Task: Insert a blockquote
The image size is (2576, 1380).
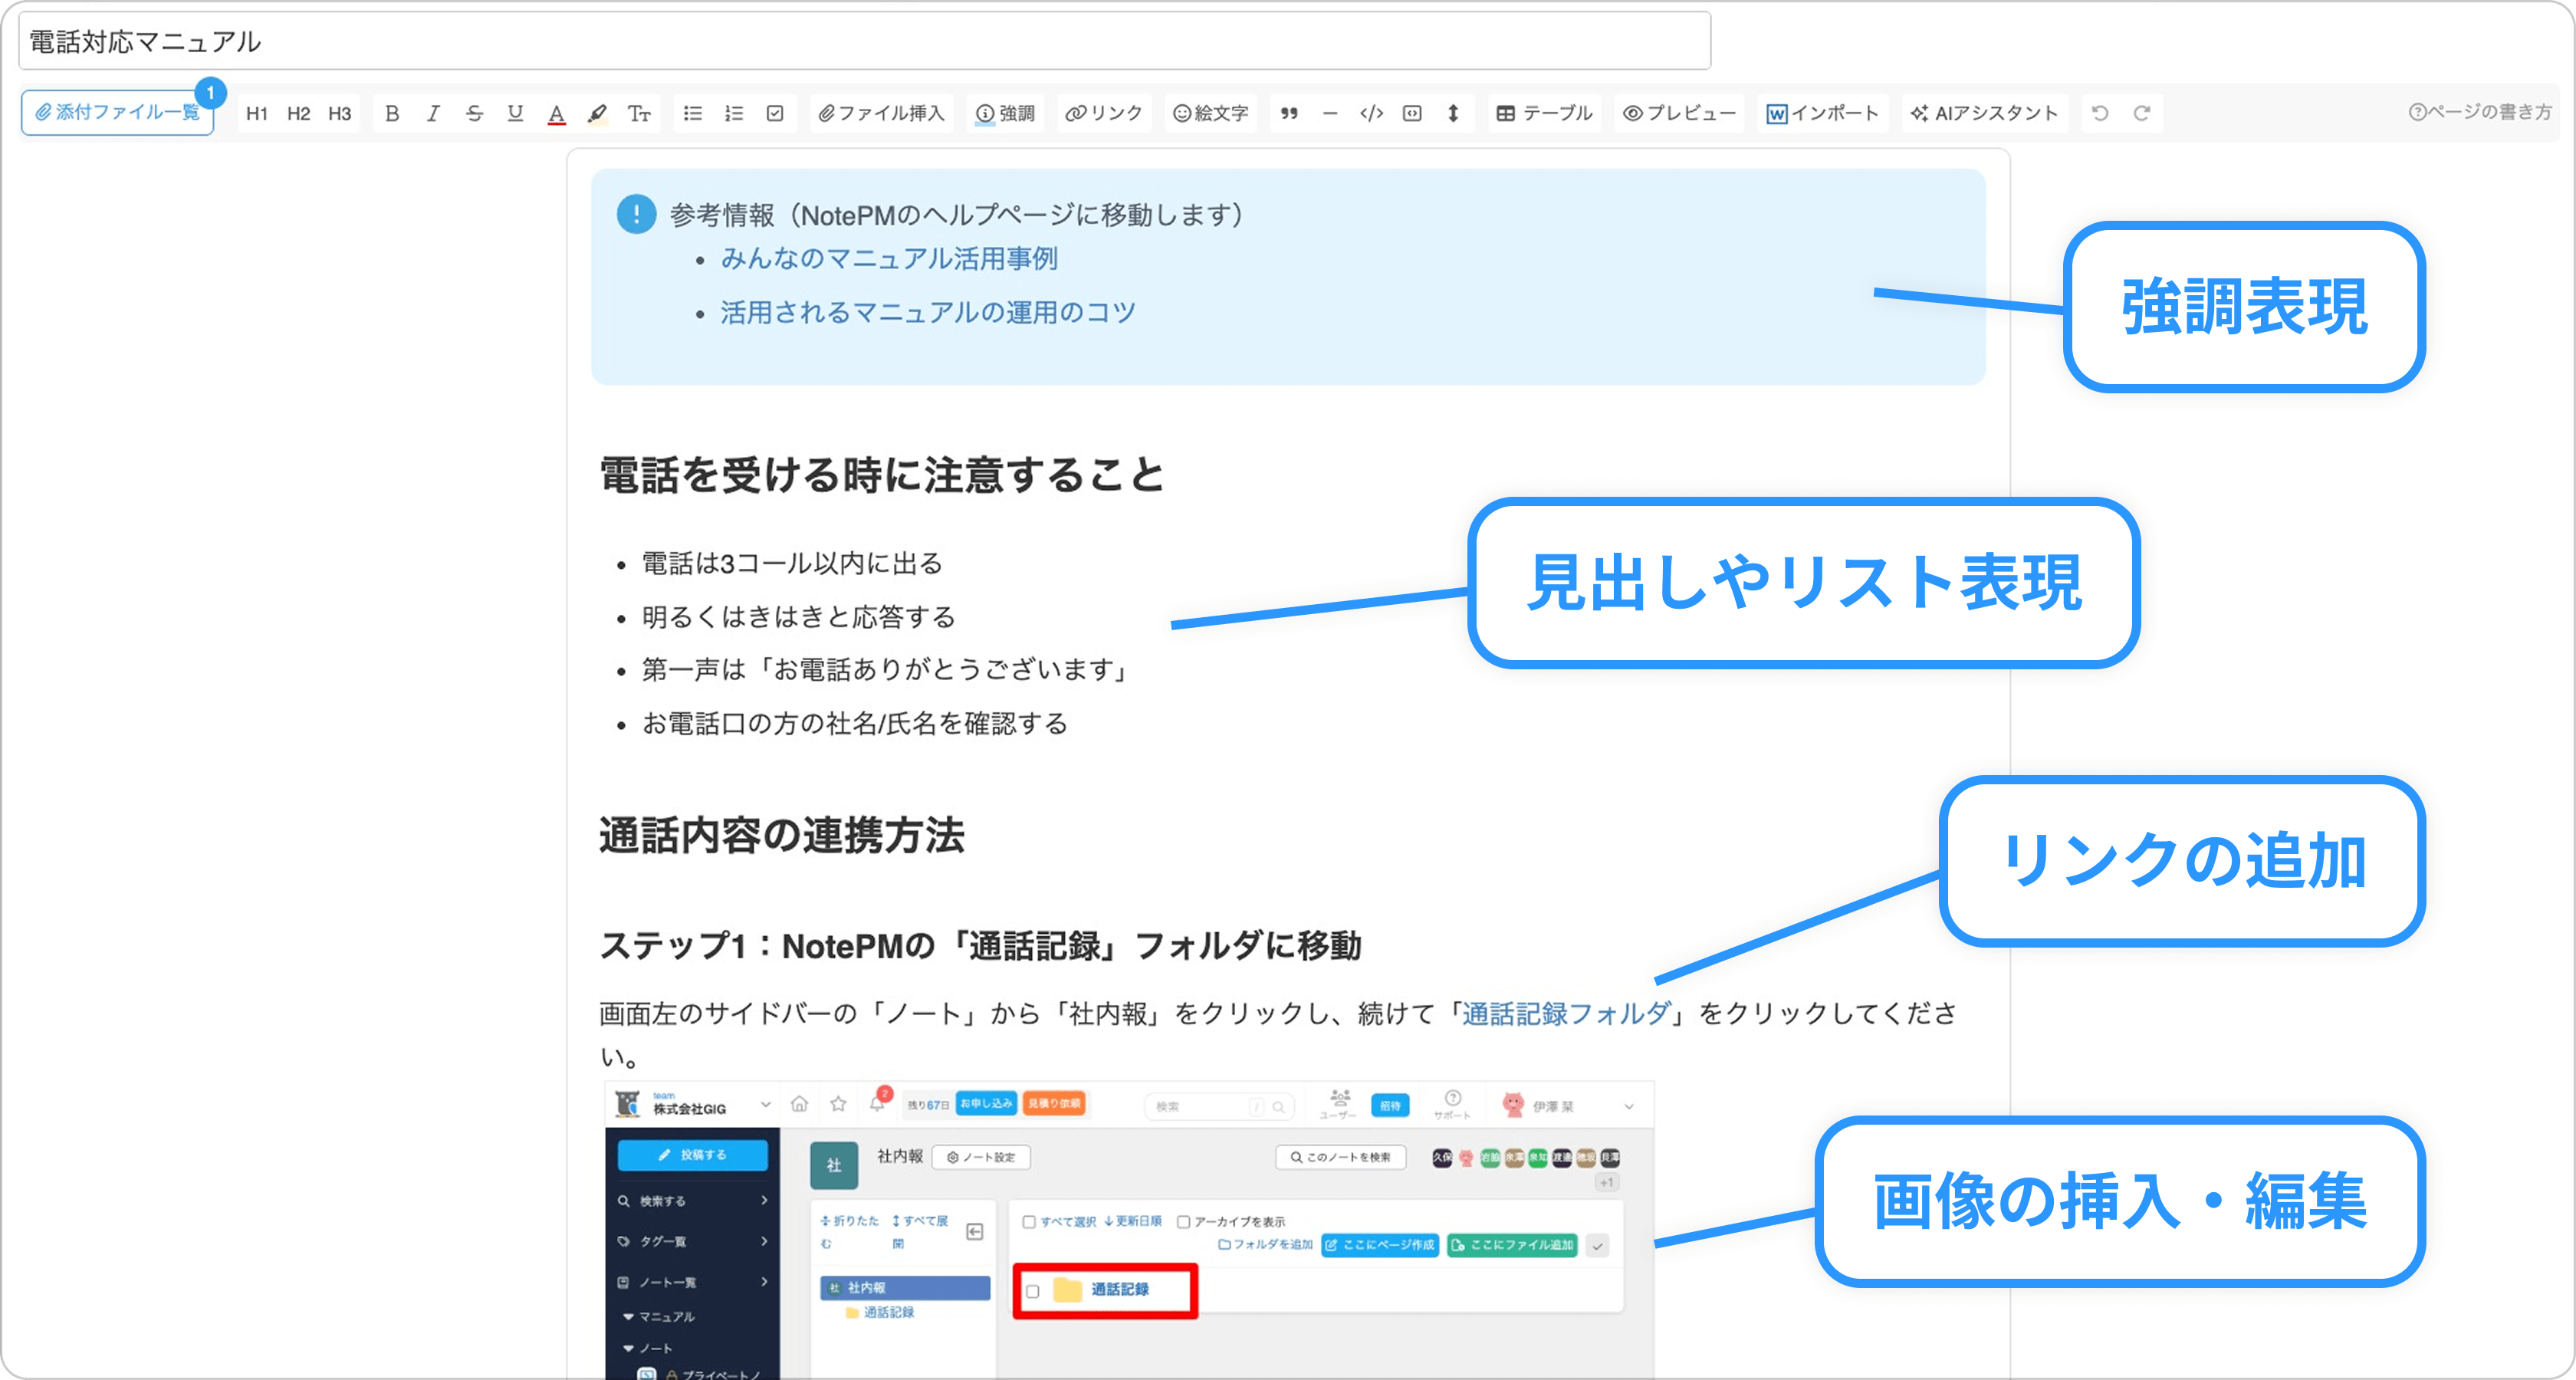Action: pyautogui.click(x=1289, y=113)
